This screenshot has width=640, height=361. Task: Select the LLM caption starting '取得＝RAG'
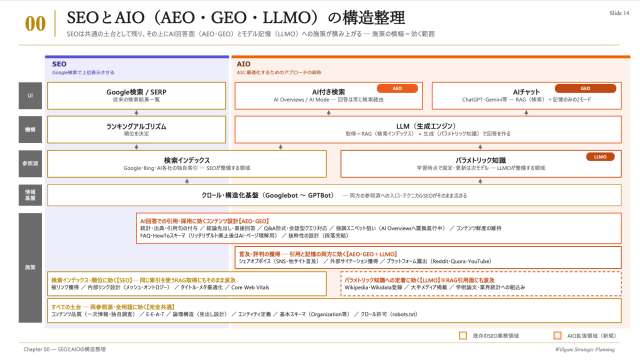428,134
